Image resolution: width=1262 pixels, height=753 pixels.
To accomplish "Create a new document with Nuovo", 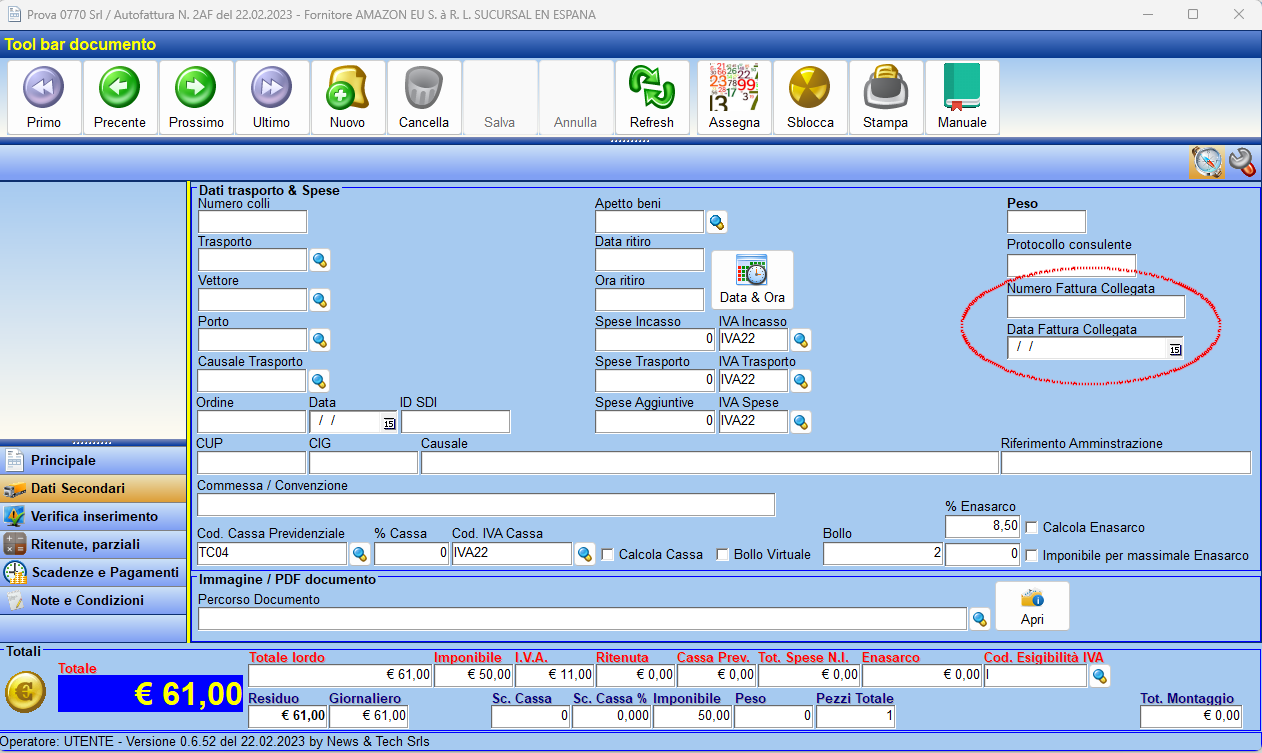I will [x=347, y=97].
